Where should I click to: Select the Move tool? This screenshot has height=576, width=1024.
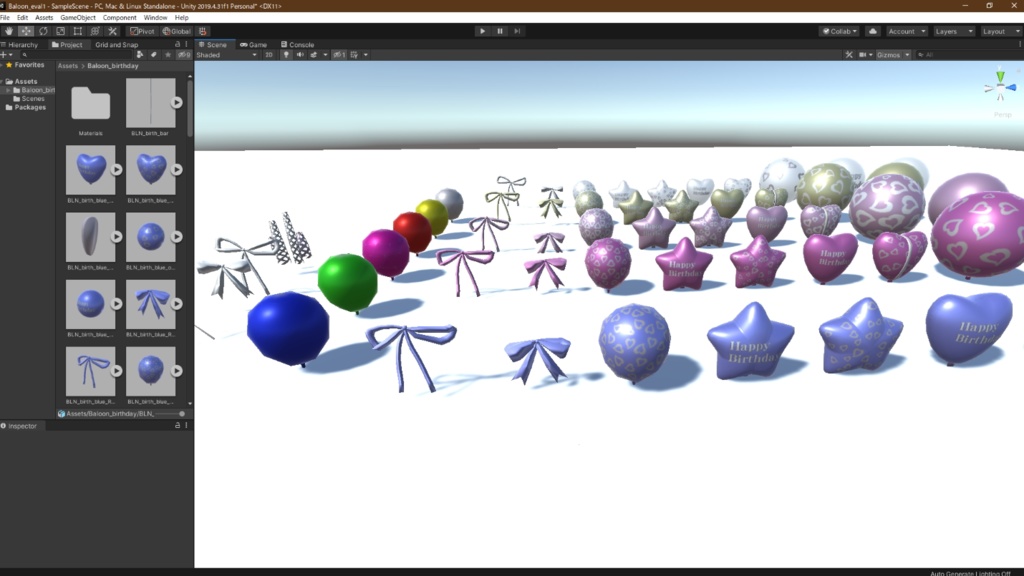(x=26, y=31)
